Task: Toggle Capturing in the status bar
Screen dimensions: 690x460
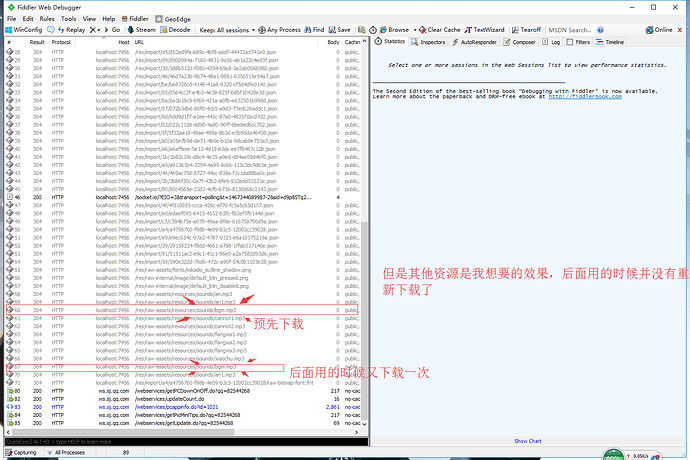Action: pos(21,453)
